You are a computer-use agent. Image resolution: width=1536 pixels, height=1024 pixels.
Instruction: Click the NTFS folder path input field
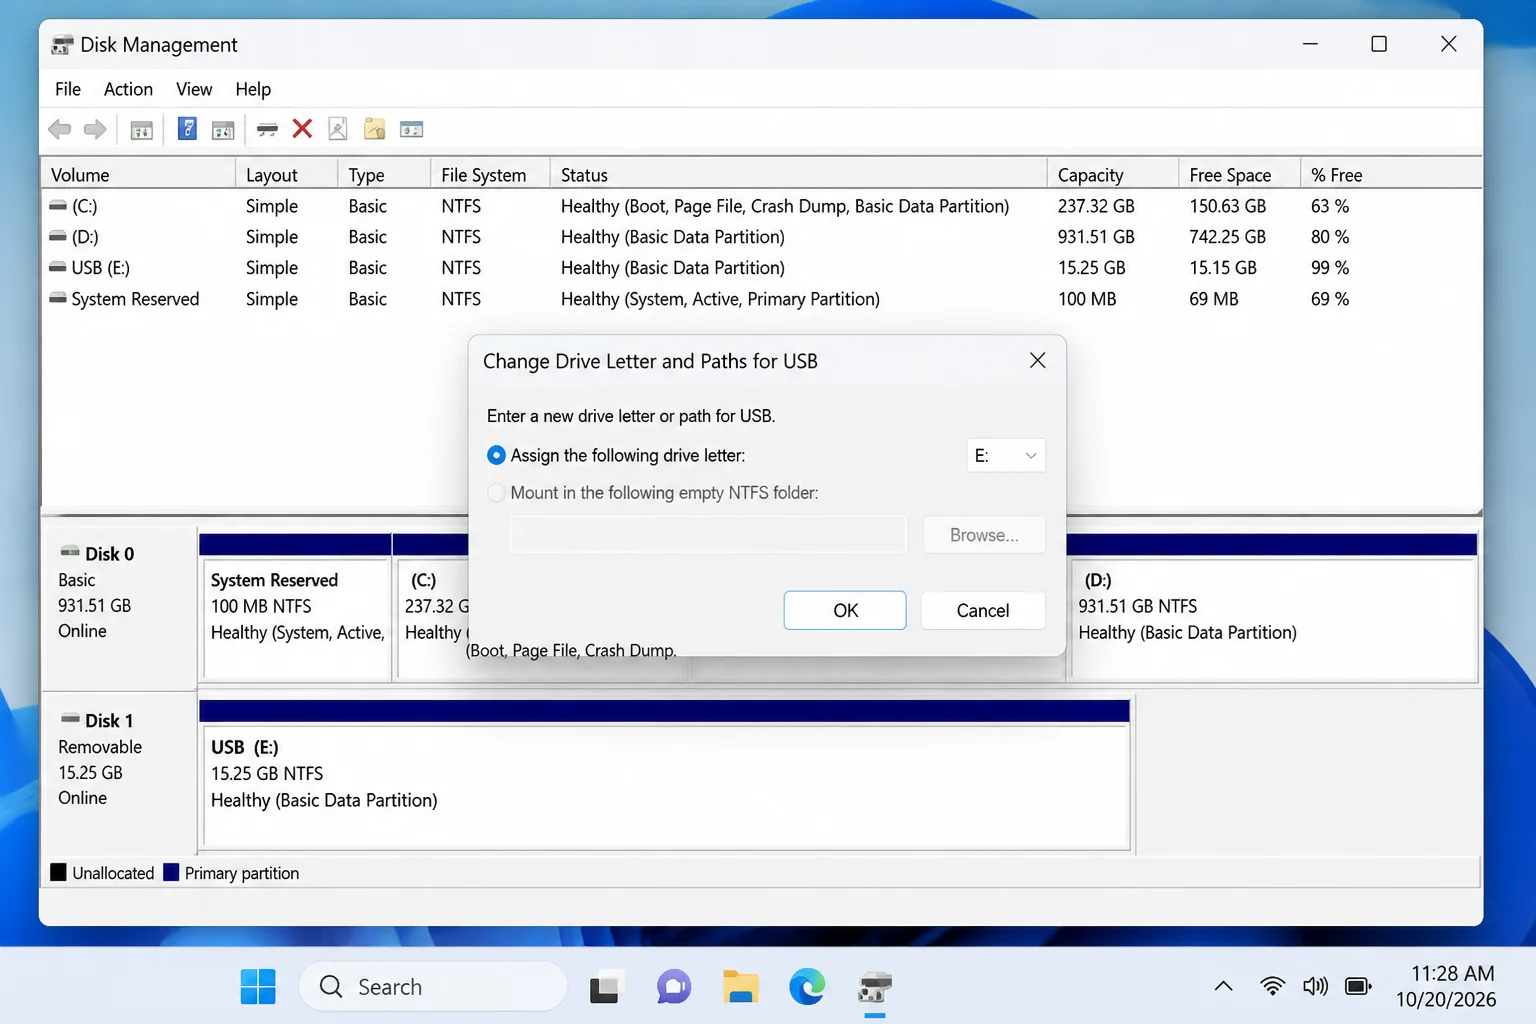(x=708, y=535)
